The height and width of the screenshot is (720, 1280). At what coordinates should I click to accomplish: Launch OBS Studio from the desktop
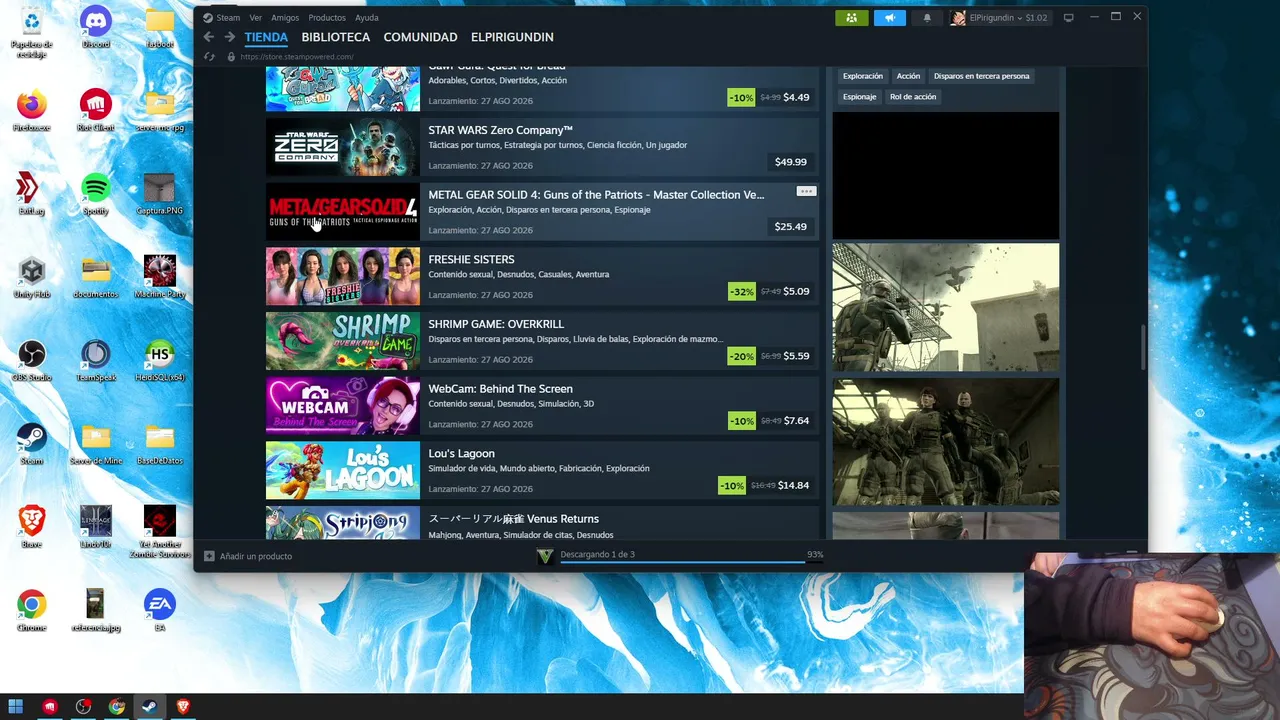[x=31, y=361]
